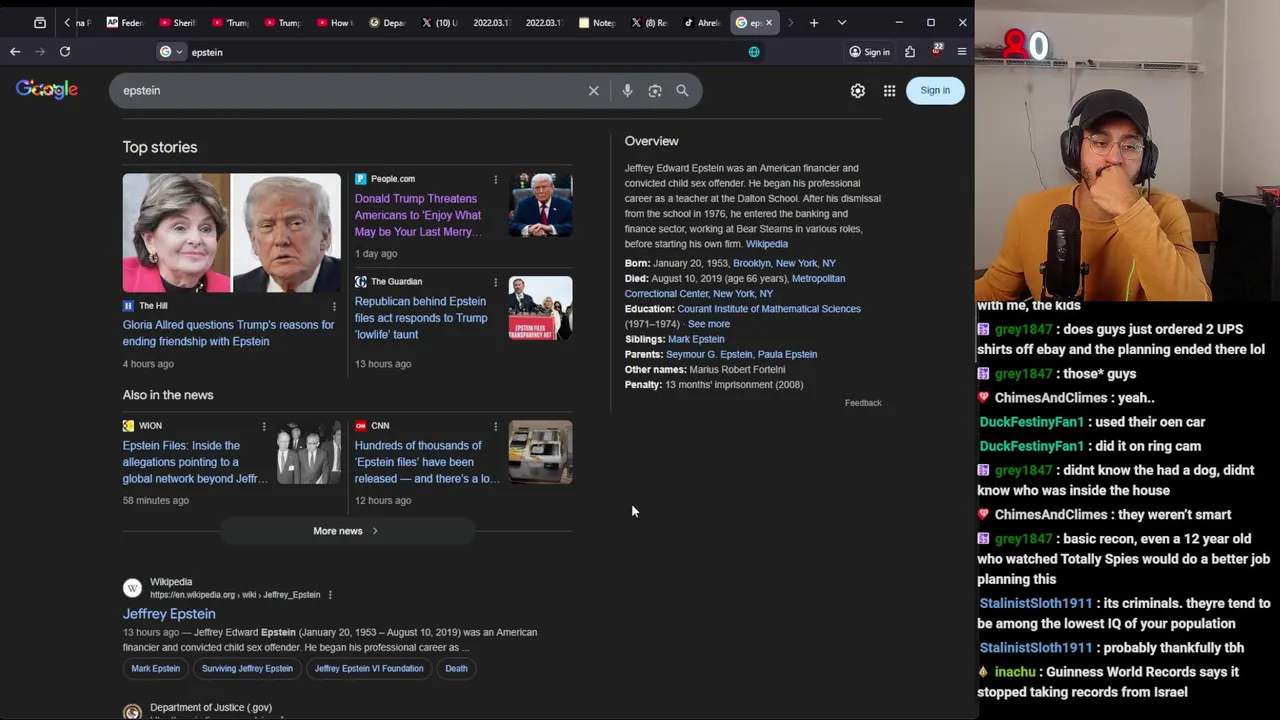Screen dimensions: 1280x720
Task: Open the Google apps grid
Action: 889,91
